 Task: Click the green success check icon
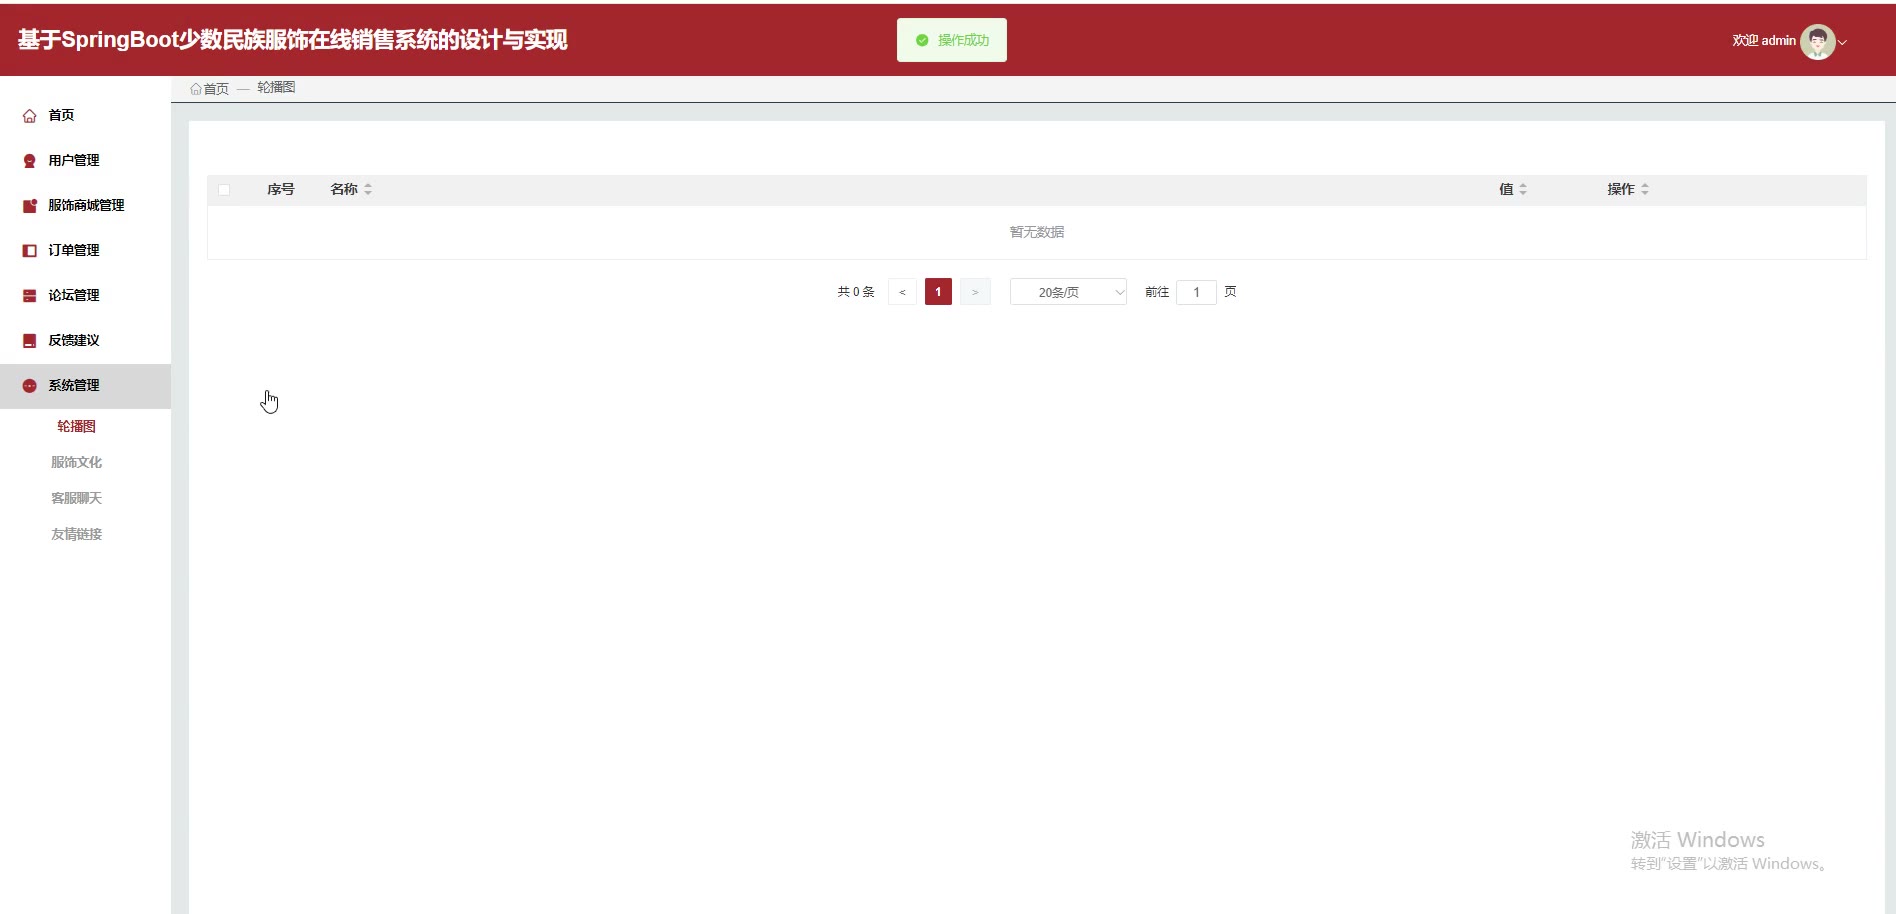922,40
